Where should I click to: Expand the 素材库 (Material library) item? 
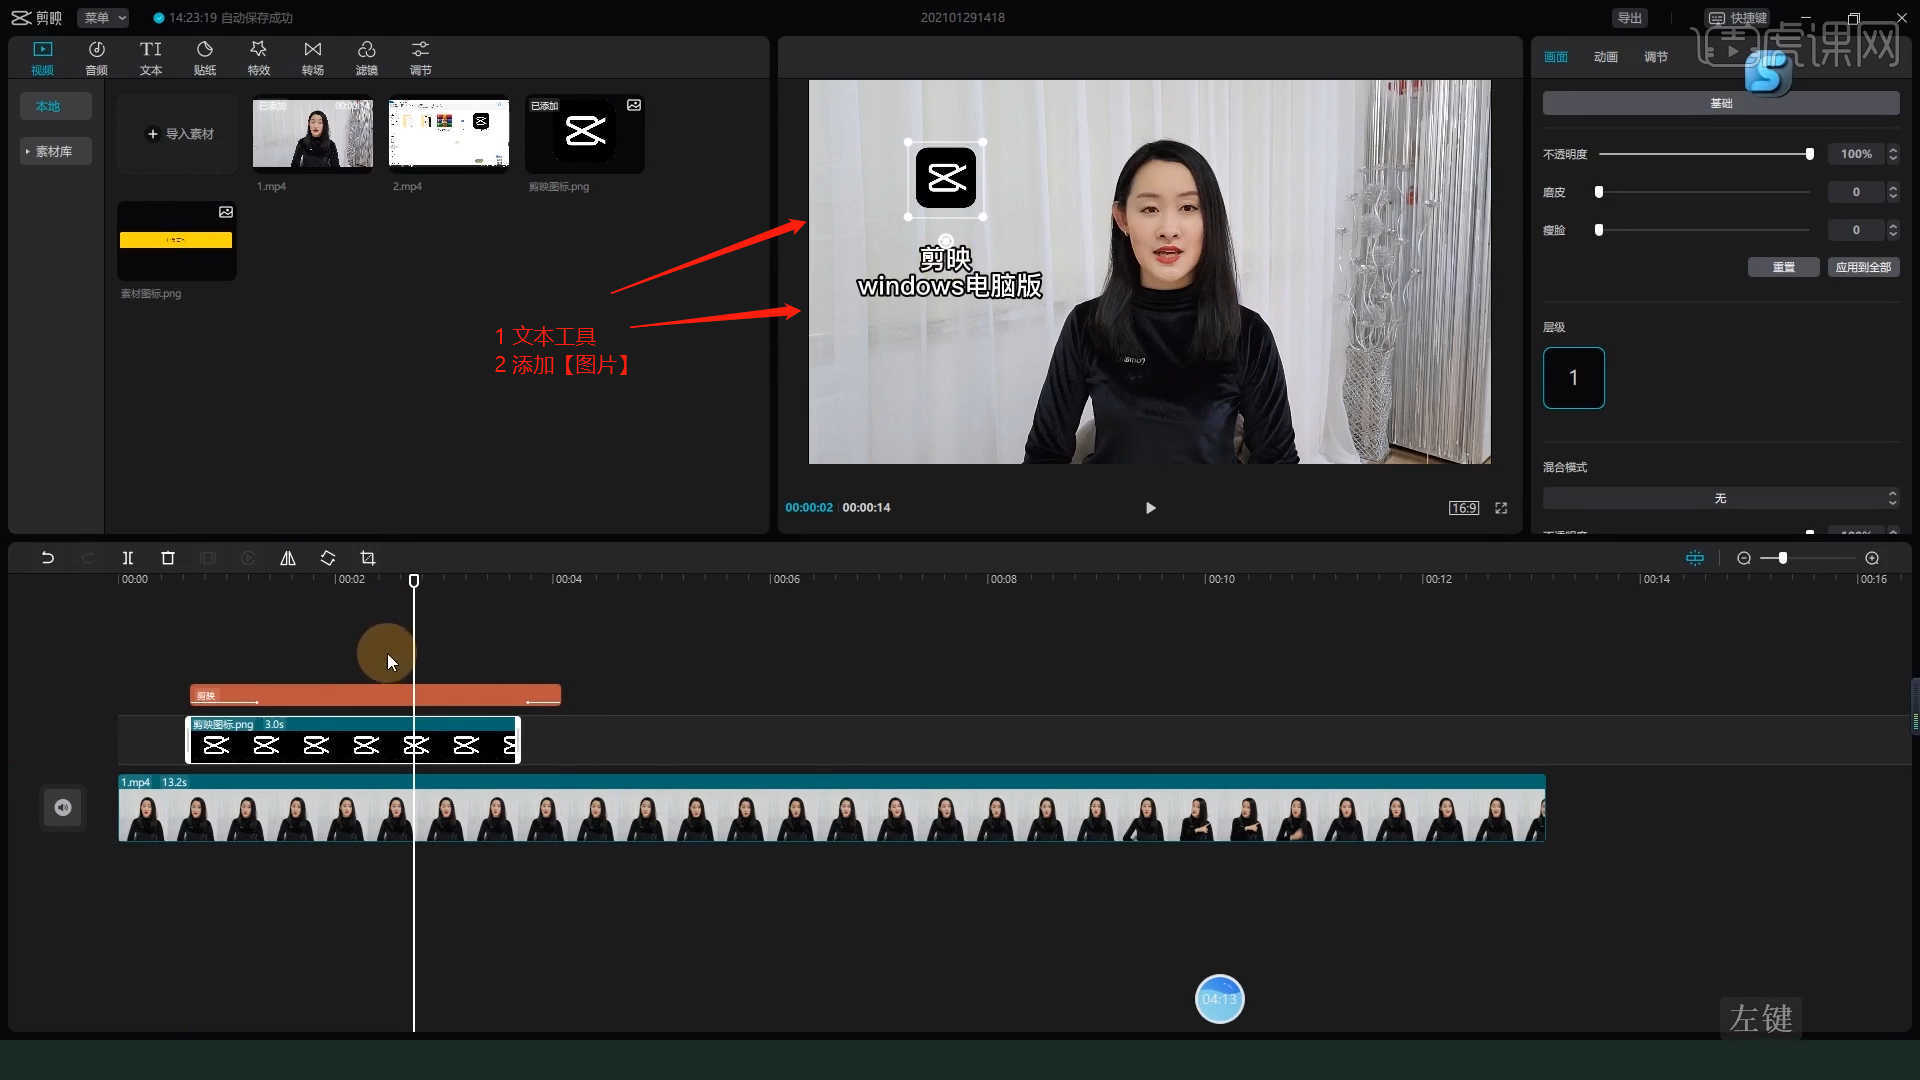click(55, 151)
